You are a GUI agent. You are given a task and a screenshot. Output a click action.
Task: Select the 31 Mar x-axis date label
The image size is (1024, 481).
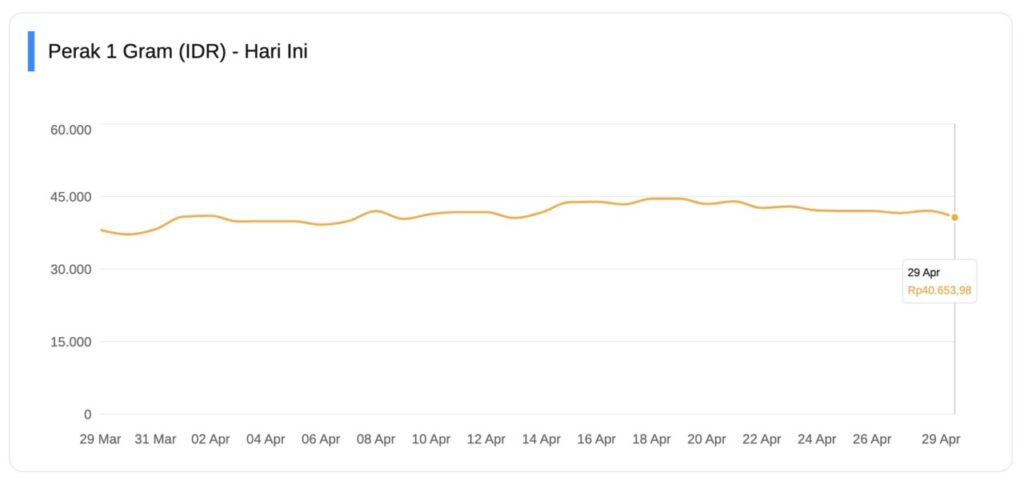click(x=155, y=439)
